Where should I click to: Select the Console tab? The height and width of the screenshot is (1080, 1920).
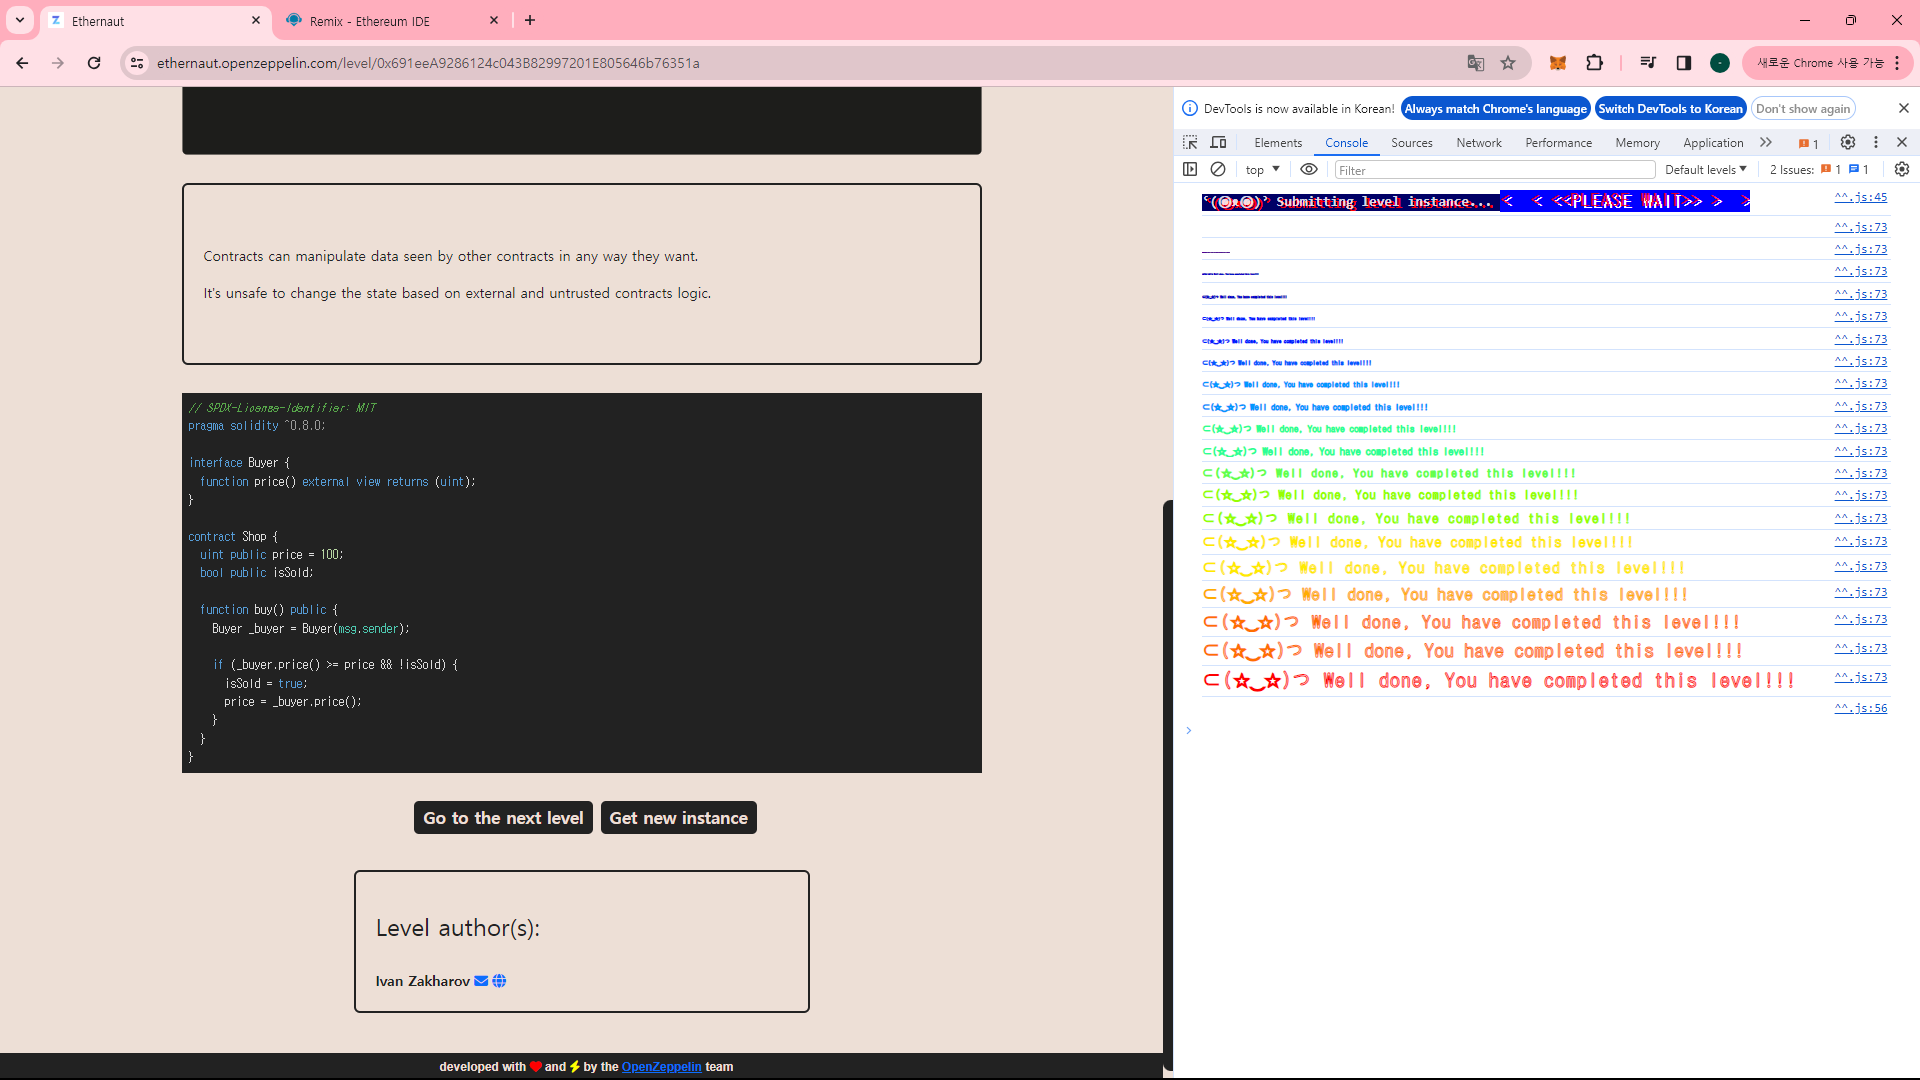(x=1346, y=143)
